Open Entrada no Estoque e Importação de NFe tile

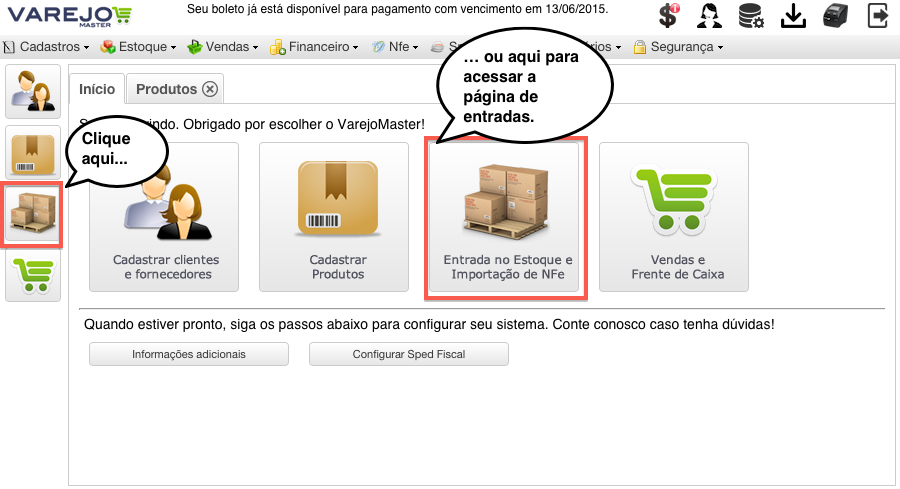[x=506, y=218]
